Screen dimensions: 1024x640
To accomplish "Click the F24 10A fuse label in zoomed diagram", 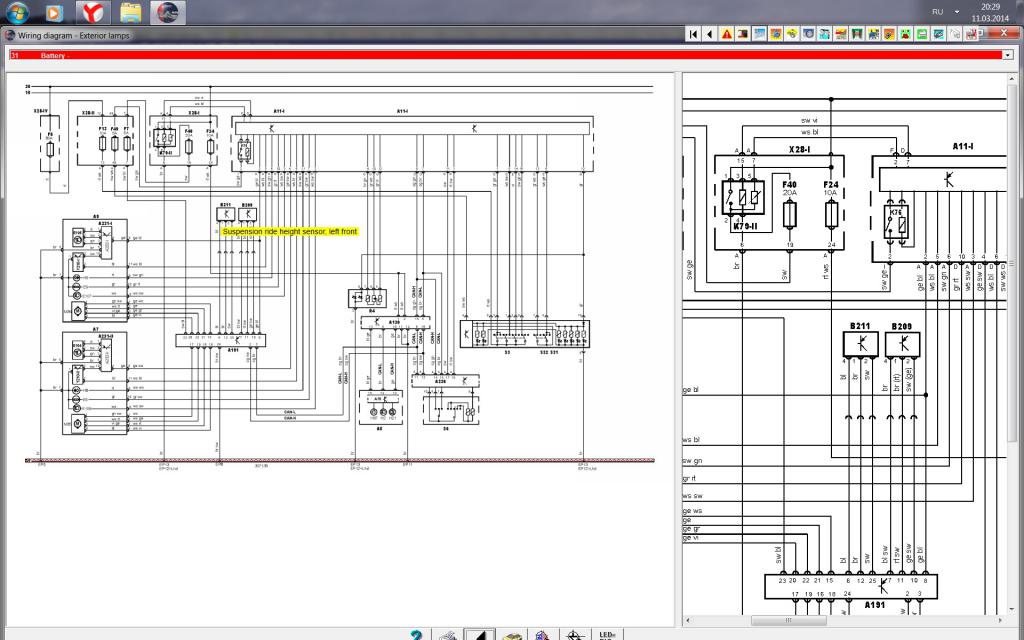I will coord(831,189).
